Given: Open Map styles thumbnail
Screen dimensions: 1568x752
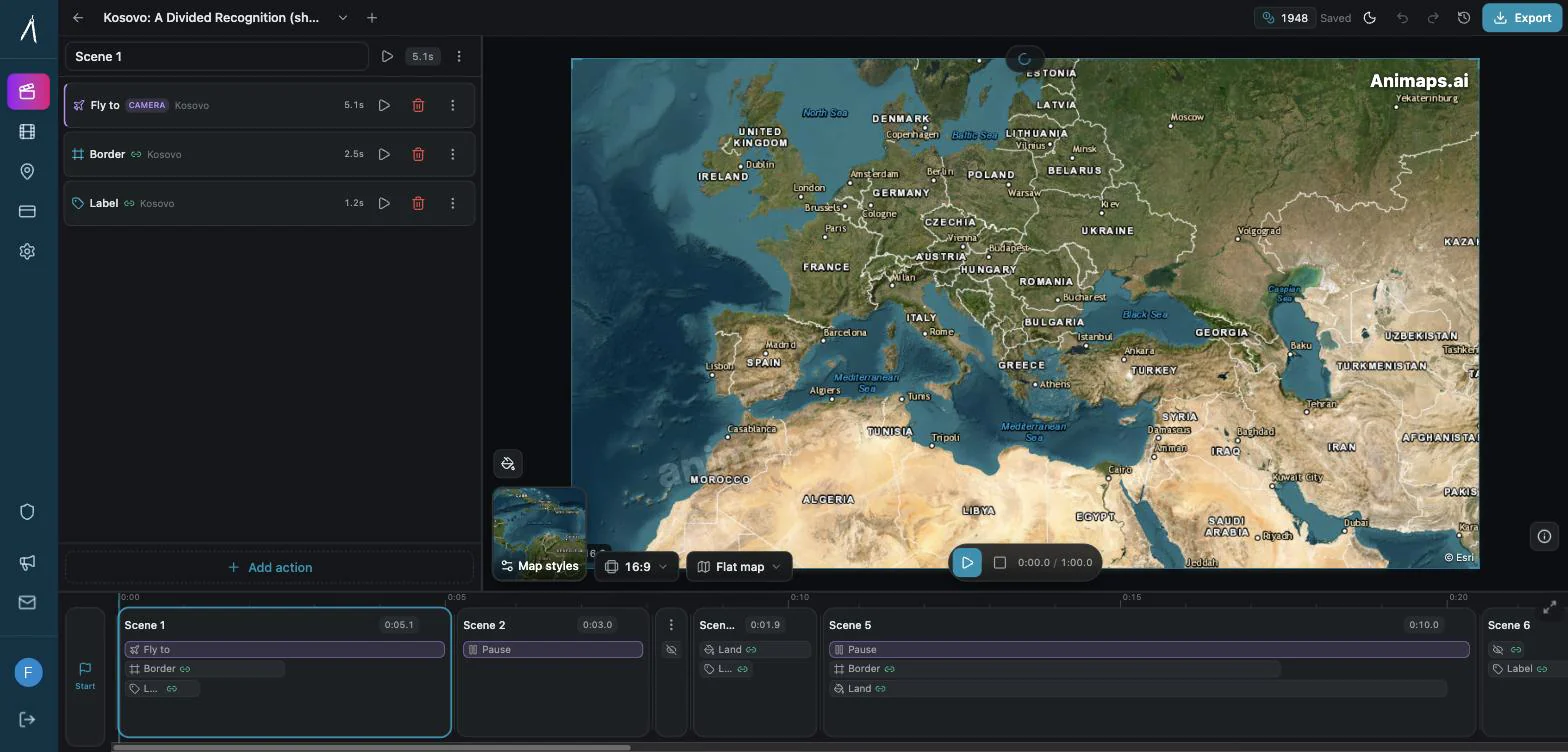Looking at the screenshot, I should [539, 533].
